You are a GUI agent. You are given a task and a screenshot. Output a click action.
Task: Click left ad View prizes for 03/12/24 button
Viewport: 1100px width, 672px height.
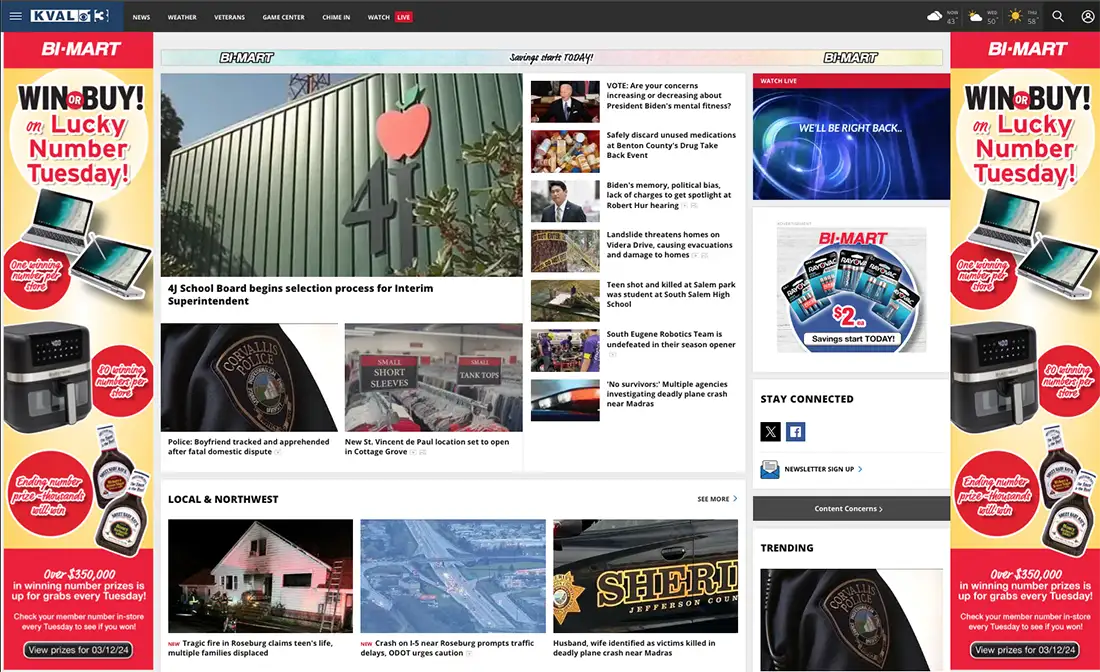[x=79, y=650]
